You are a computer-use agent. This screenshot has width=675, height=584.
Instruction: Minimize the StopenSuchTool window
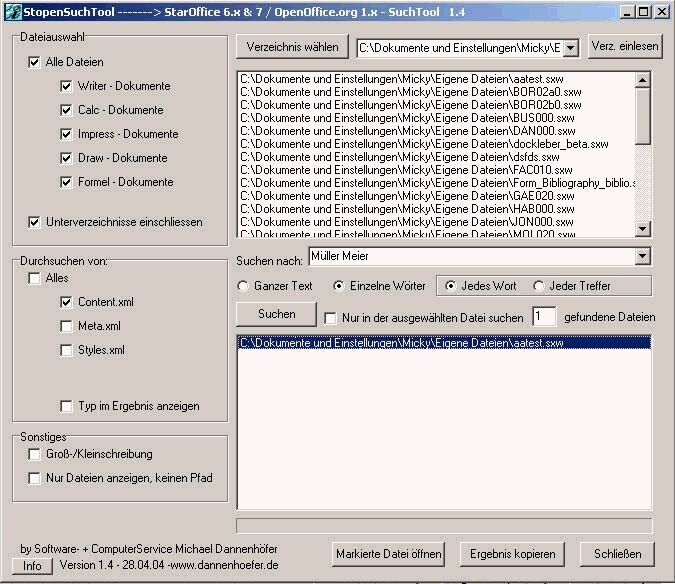pyautogui.click(x=627, y=12)
